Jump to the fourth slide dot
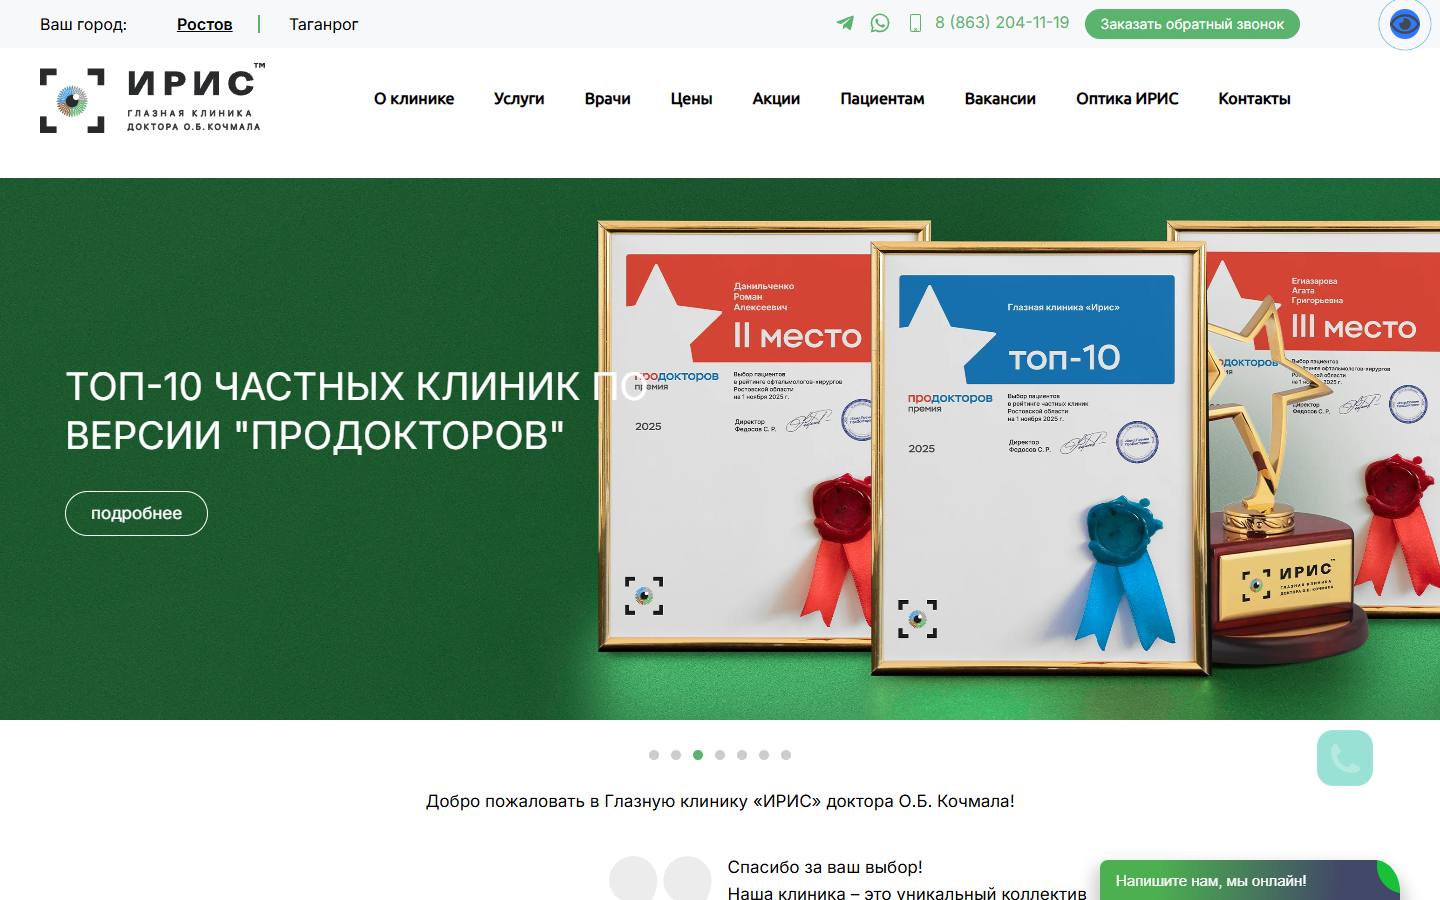 tap(720, 755)
